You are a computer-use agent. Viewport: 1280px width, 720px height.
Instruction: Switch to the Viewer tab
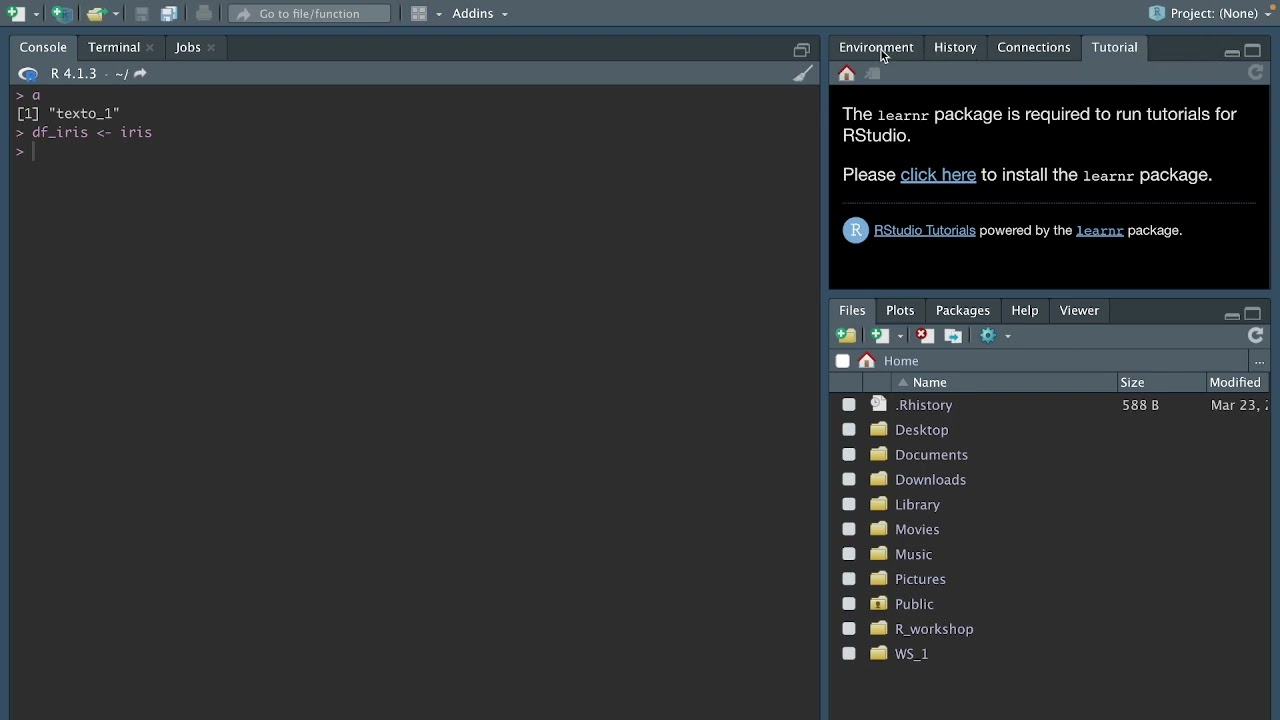pyautogui.click(x=1079, y=310)
